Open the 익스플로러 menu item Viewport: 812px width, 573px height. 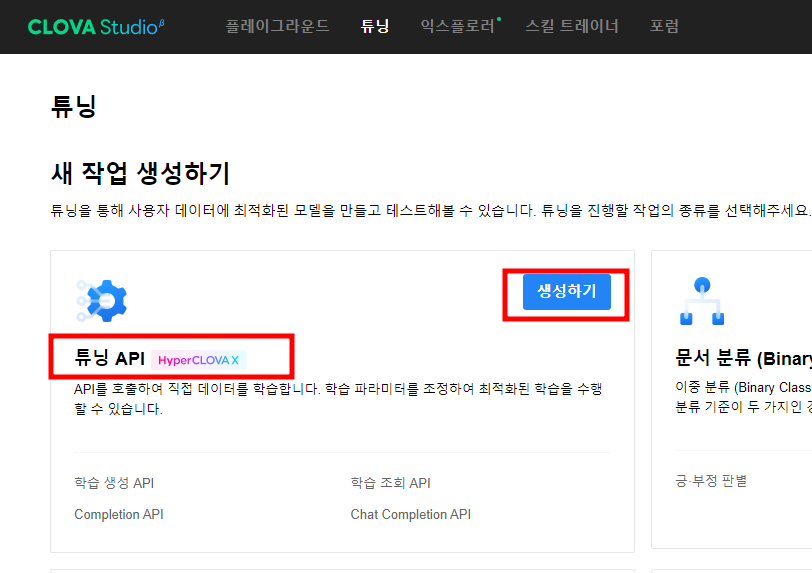(460, 26)
